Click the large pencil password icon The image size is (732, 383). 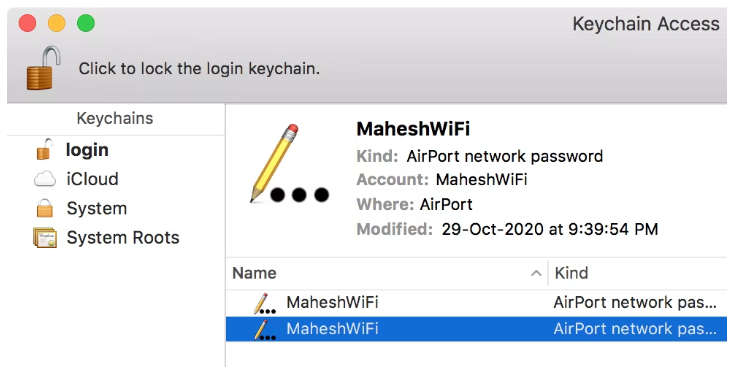click(x=289, y=163)
